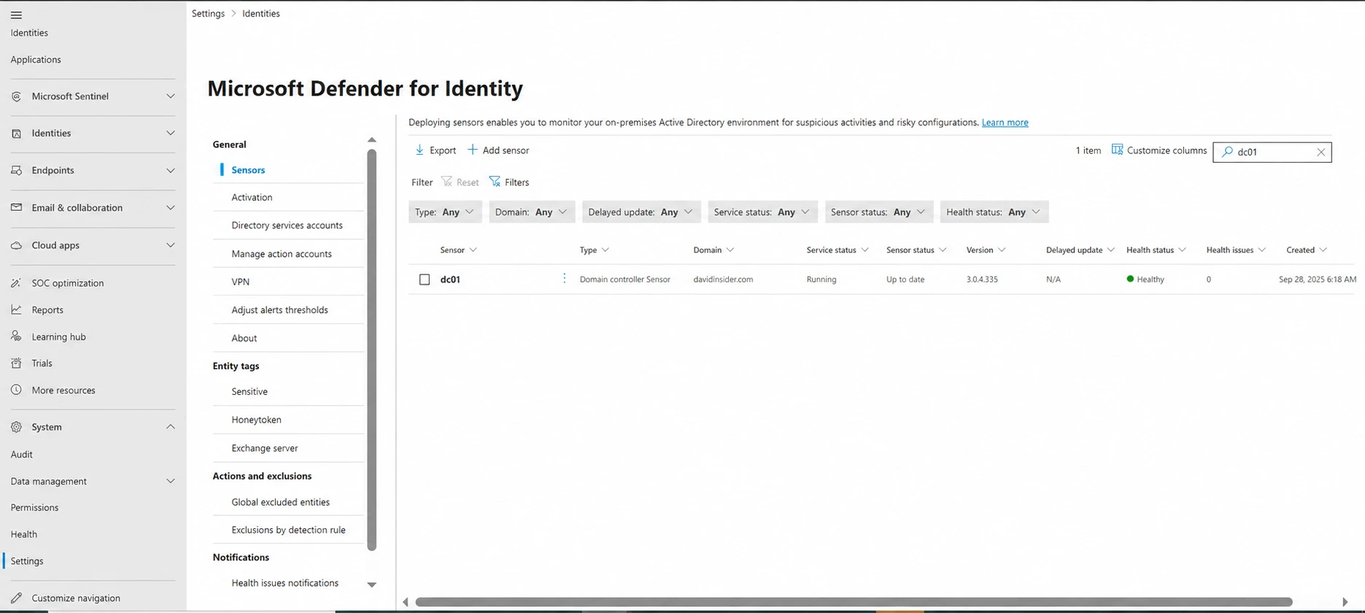Click the Customize navigation pencil icon
This screenshot has height=613, width=1365.
[16, 598]
